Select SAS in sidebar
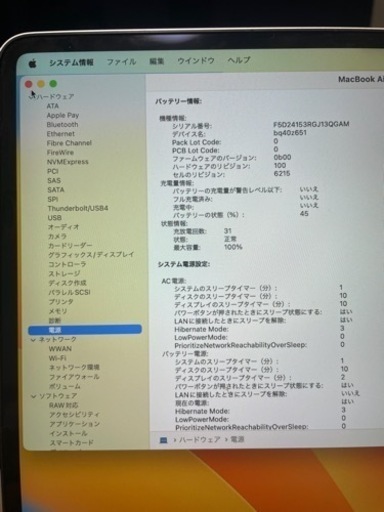Screen dimensions: 384x512 click(x=54, y=181)
